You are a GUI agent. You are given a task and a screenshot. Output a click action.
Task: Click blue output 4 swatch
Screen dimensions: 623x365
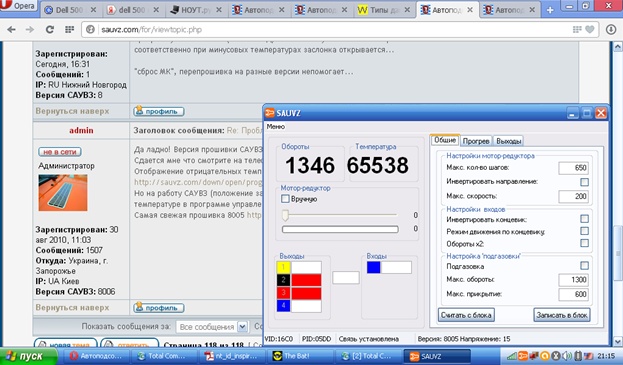(x=283, y=305)
